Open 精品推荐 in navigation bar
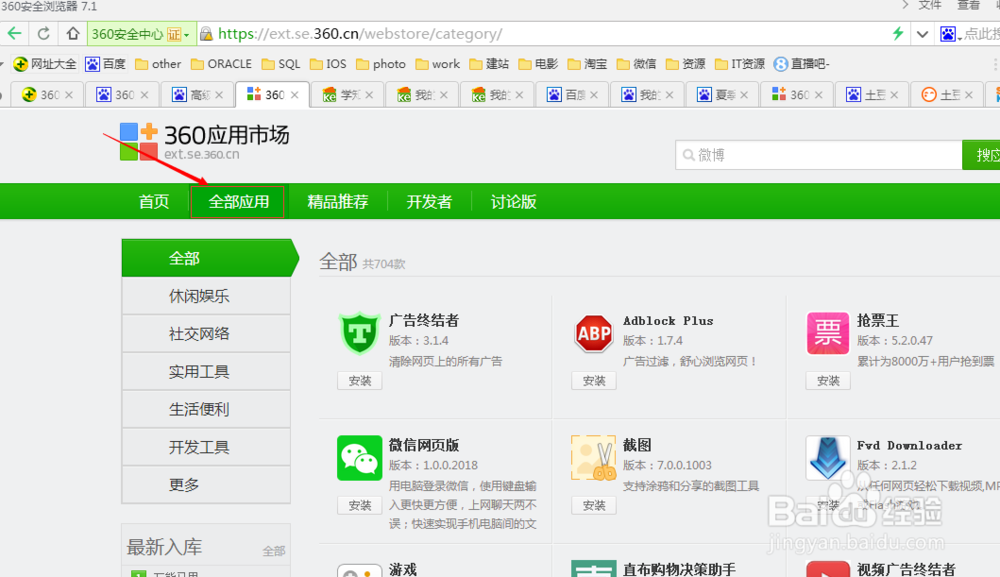The width and height of the screenshot is (1000, 577). pyautogui.click(x=337, y=201)
